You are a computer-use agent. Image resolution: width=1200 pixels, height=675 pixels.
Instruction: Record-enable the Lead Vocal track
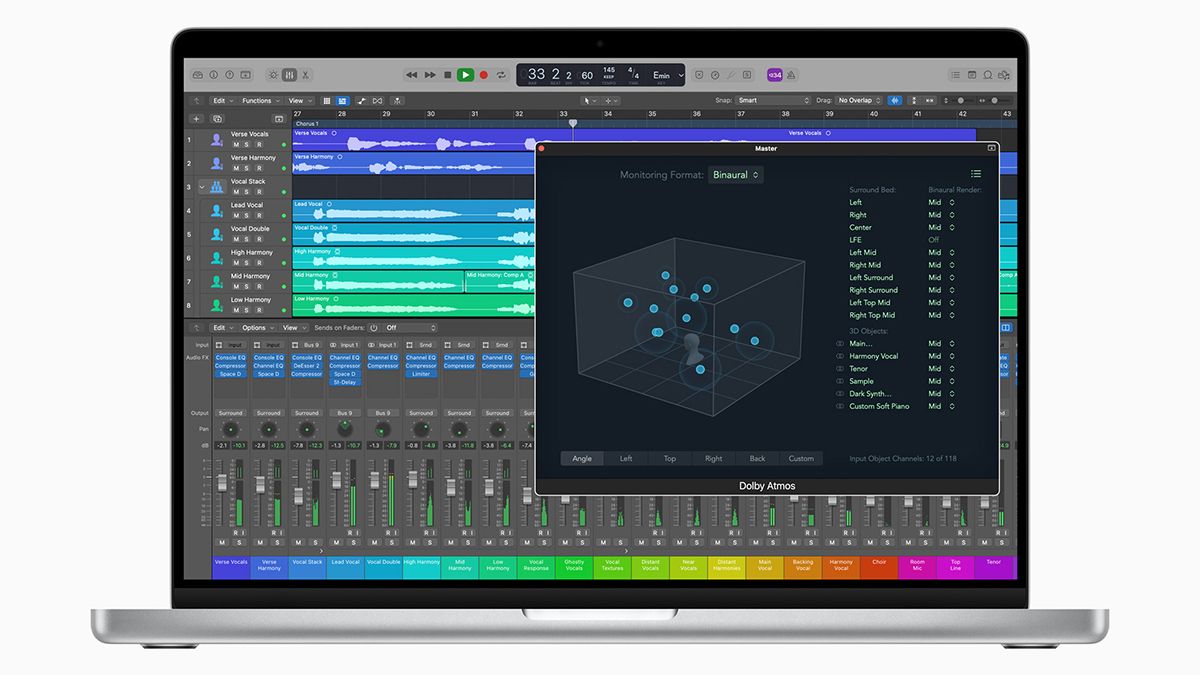pos(258,215)
